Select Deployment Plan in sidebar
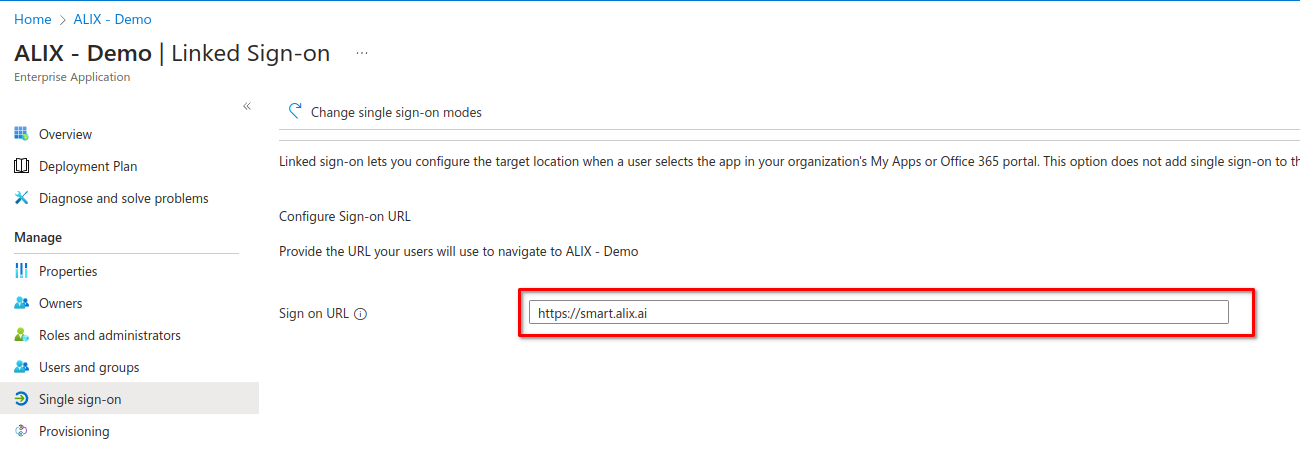1300x453 pixels. pos(88,166)
